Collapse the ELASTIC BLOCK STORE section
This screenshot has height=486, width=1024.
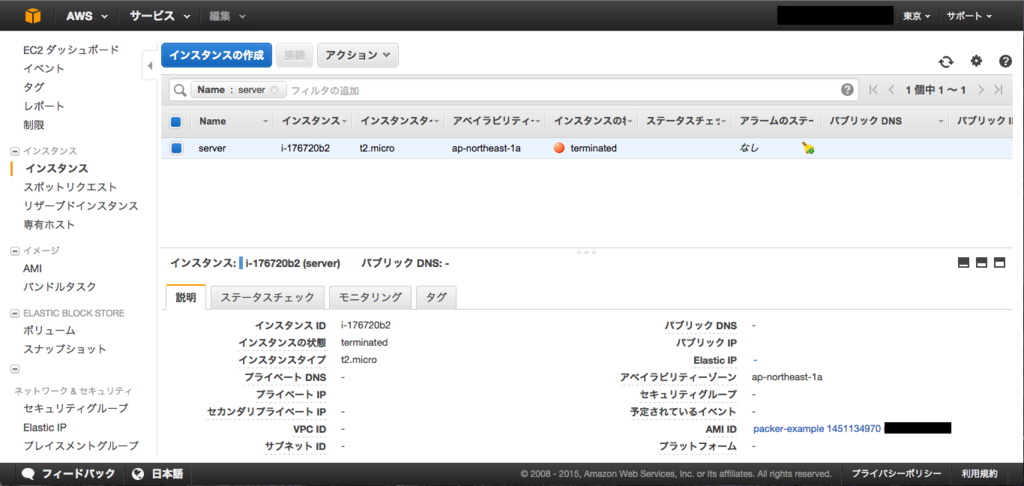15,314
